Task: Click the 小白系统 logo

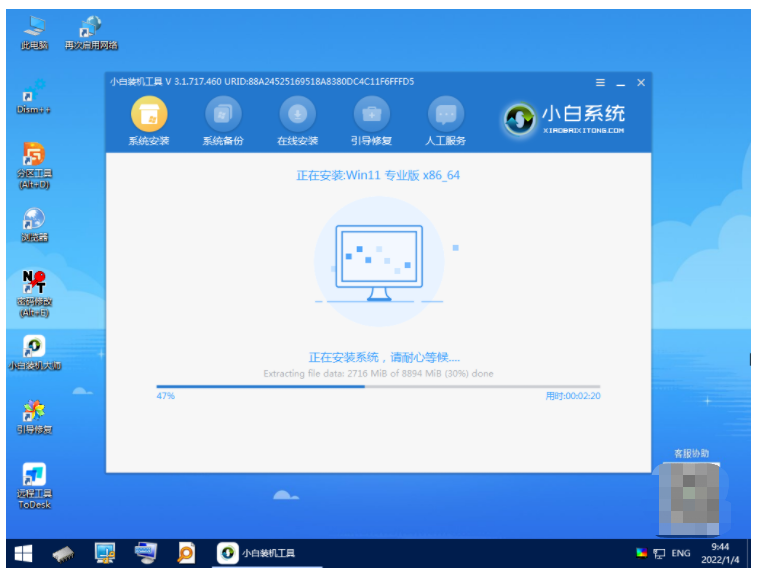Action: click(565, 119)
